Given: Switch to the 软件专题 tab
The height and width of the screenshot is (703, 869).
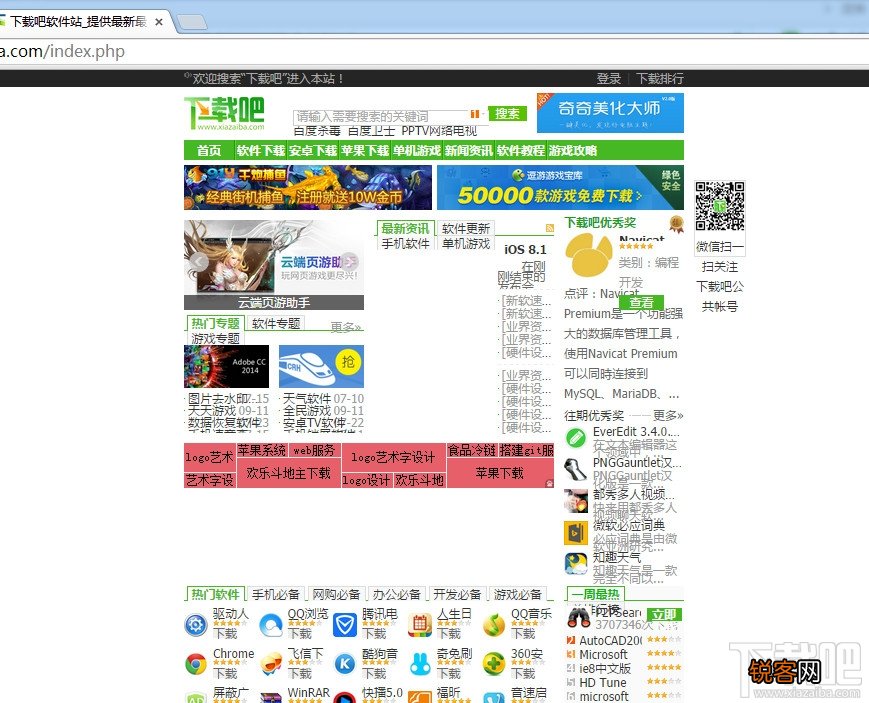Looking at the screenshot, I should (275, 323).
